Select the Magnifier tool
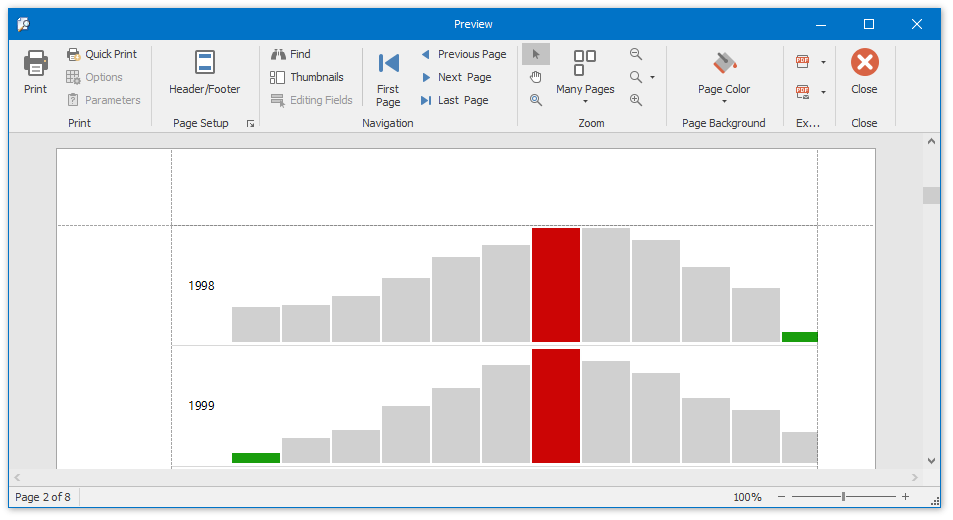 point(536,100)
